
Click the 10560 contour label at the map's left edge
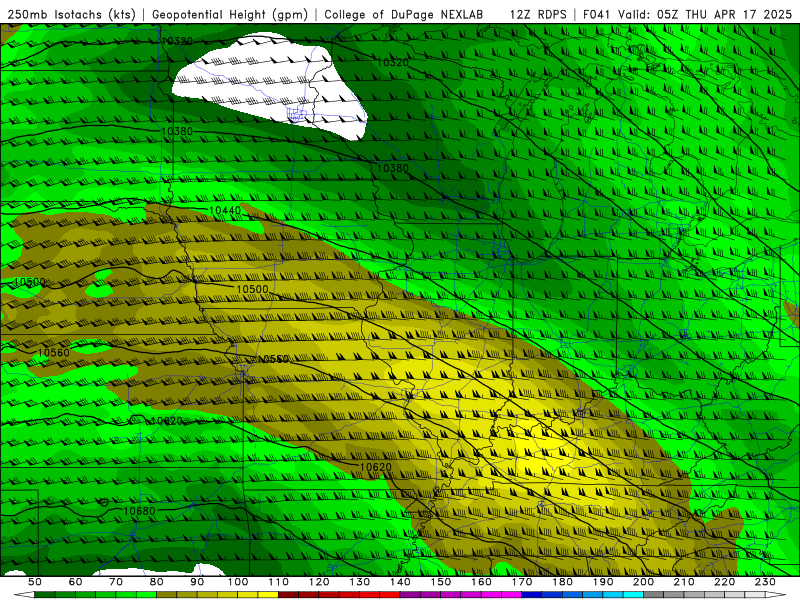[54, 353]
